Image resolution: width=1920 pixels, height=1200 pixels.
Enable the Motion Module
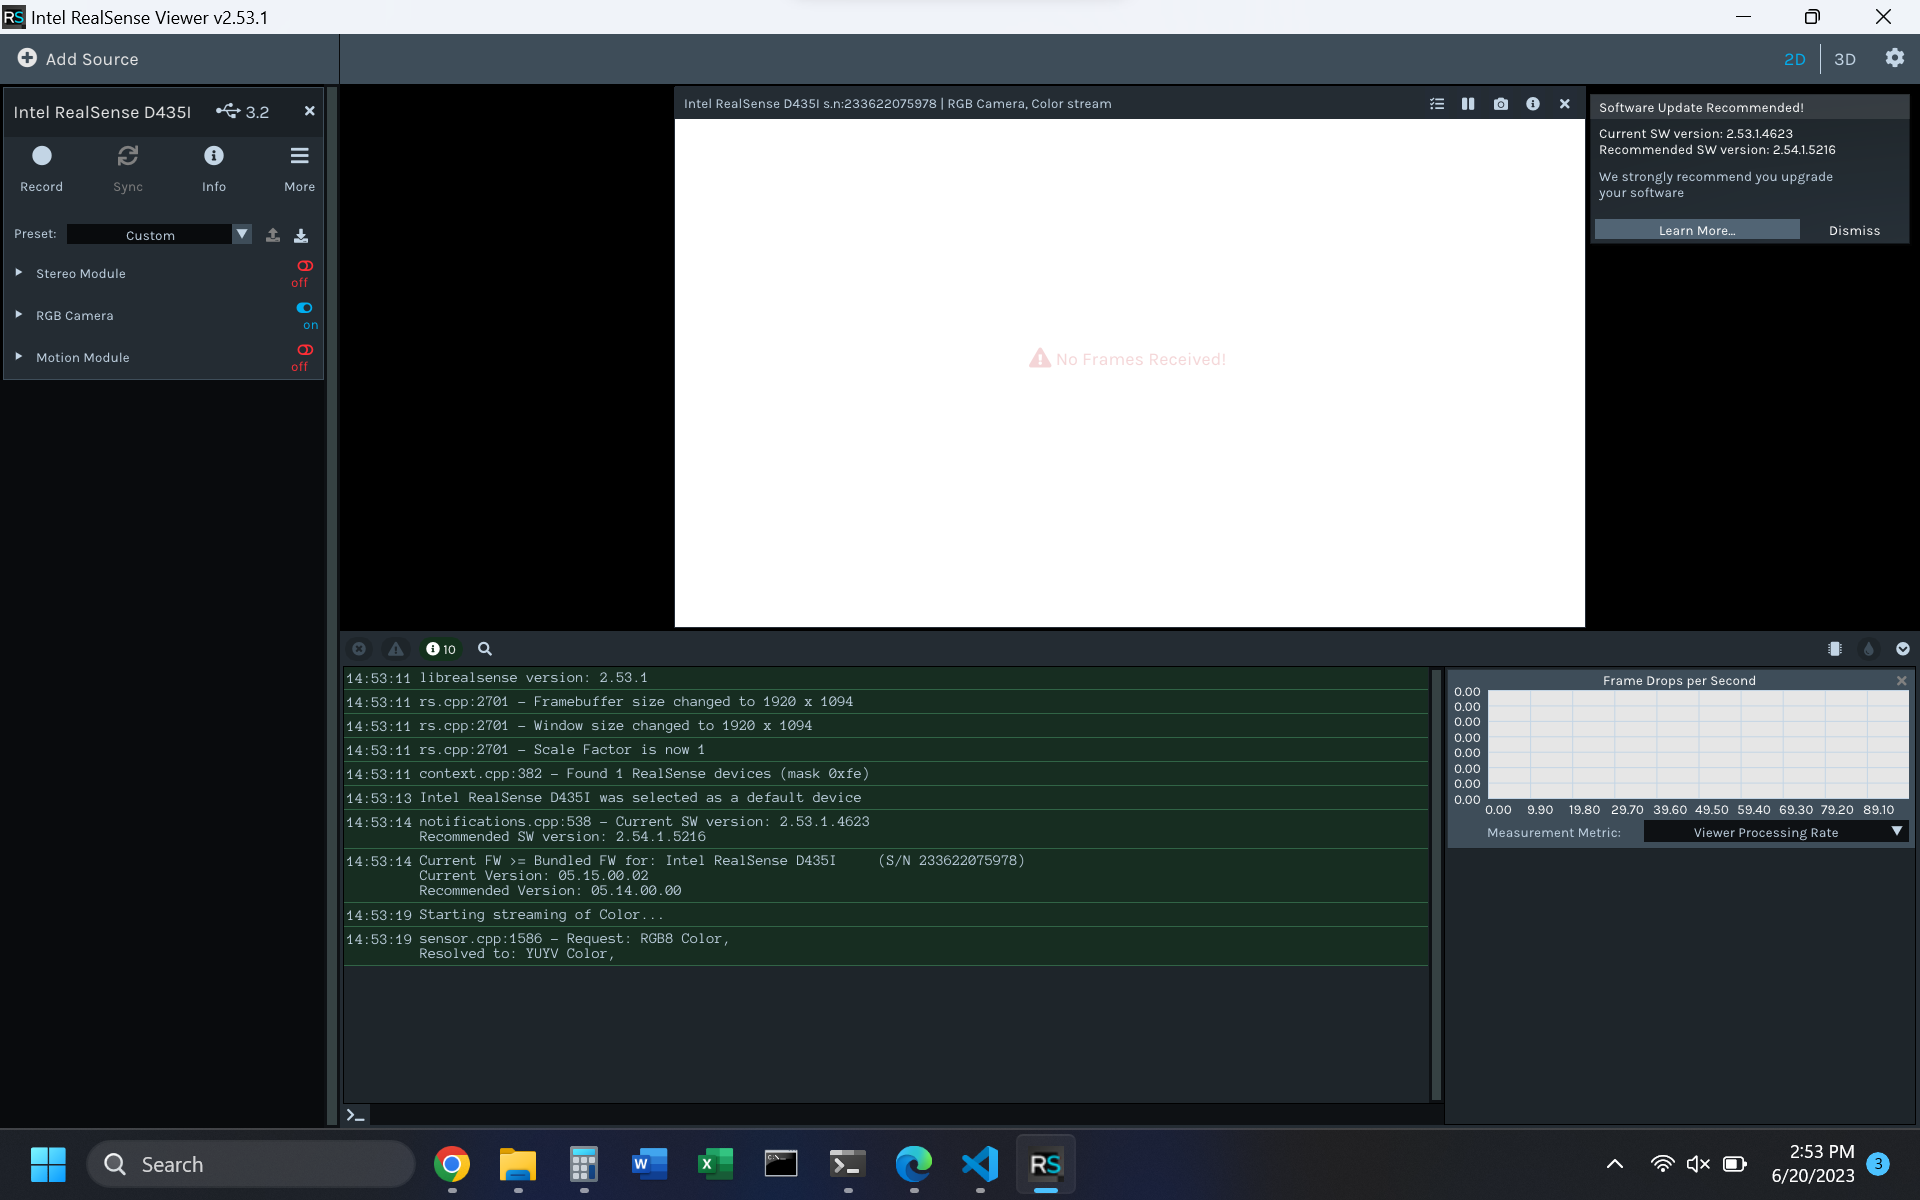point(304,350)
